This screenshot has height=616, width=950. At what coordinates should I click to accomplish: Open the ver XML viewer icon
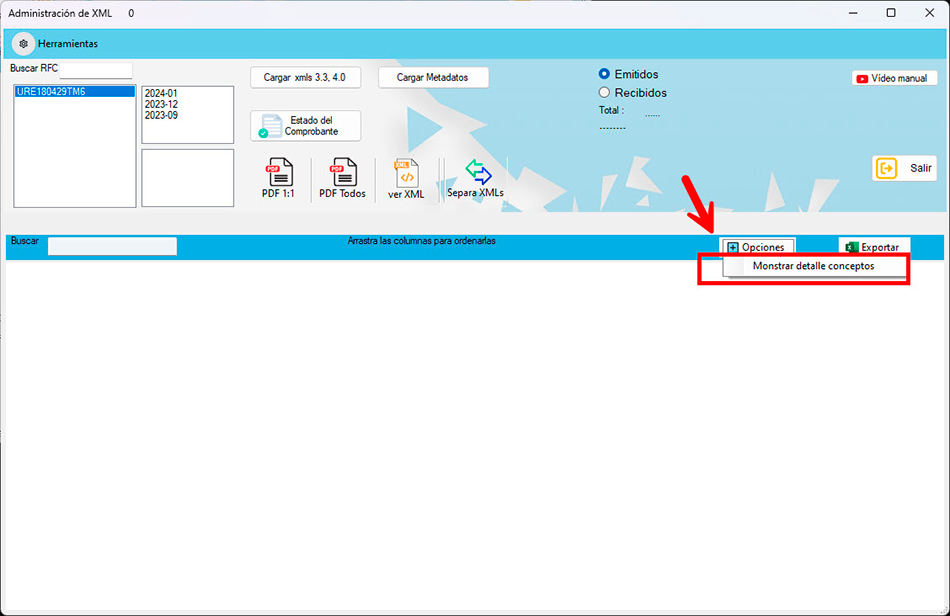click(406, 173)
